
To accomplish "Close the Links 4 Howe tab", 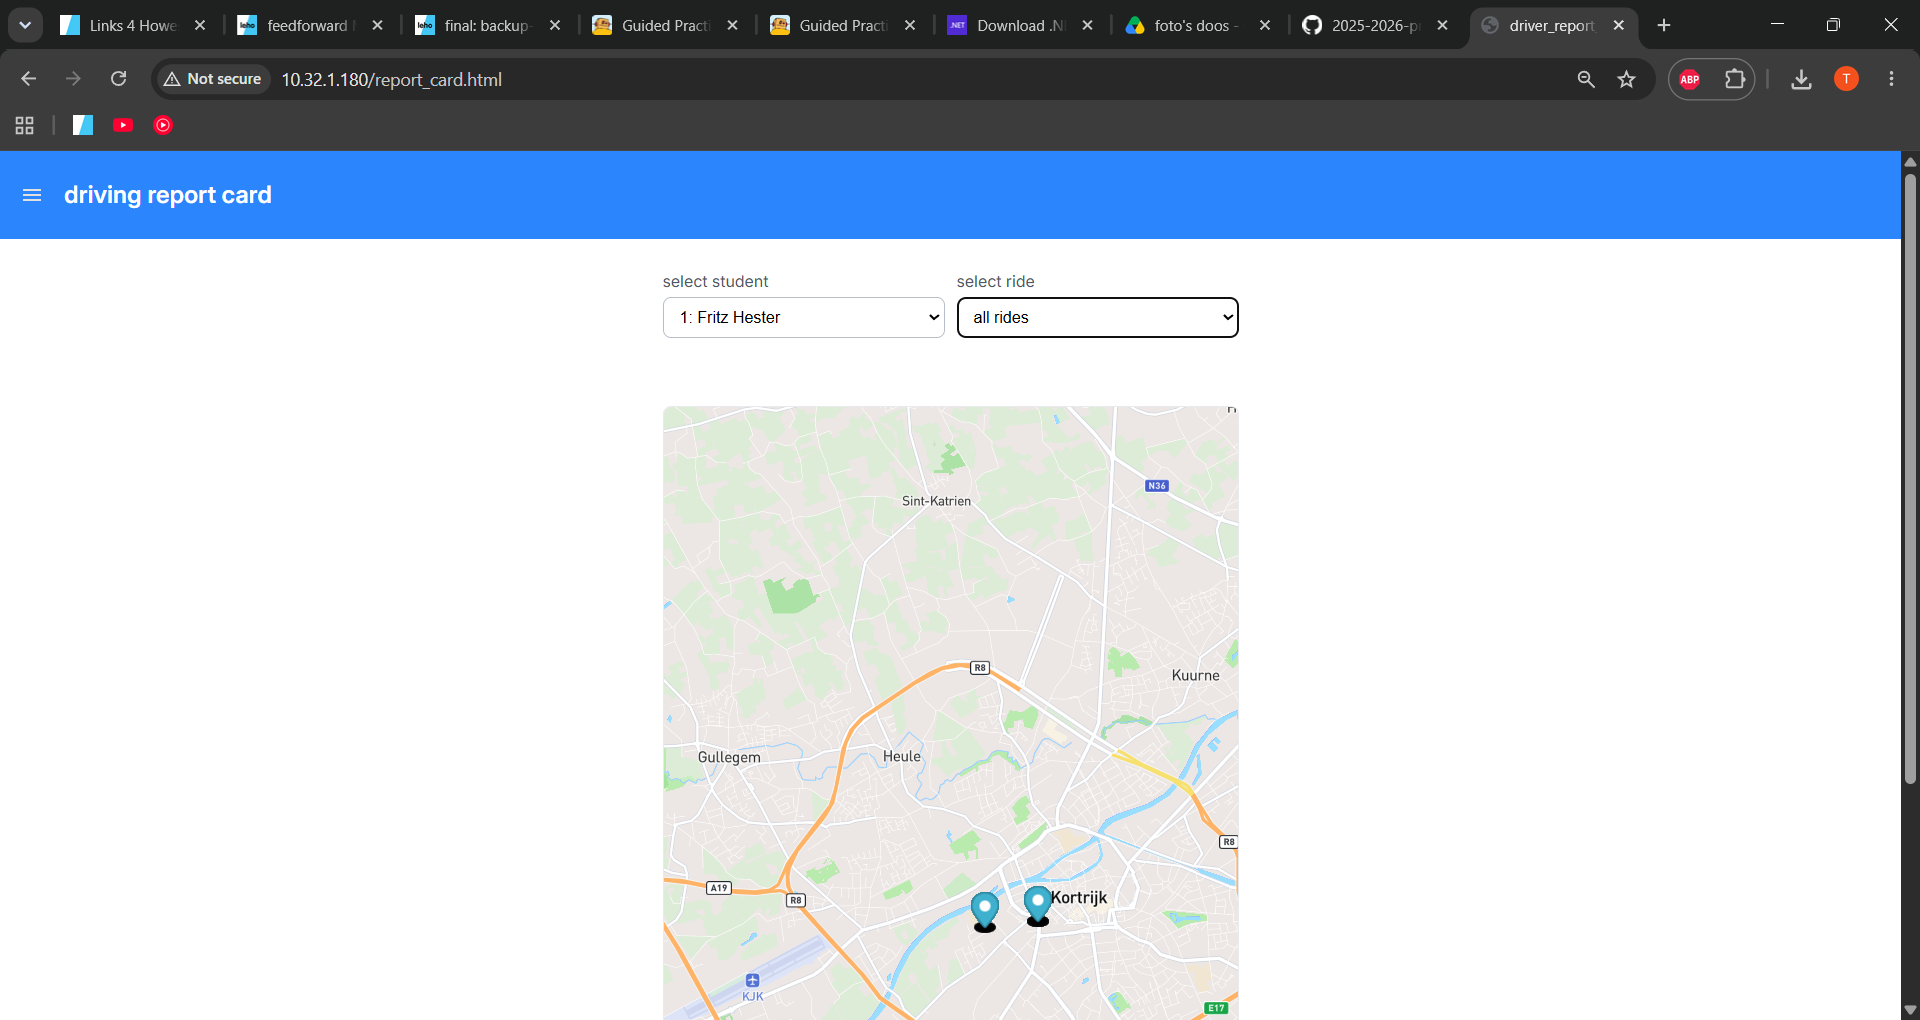I will pos(200,26).
